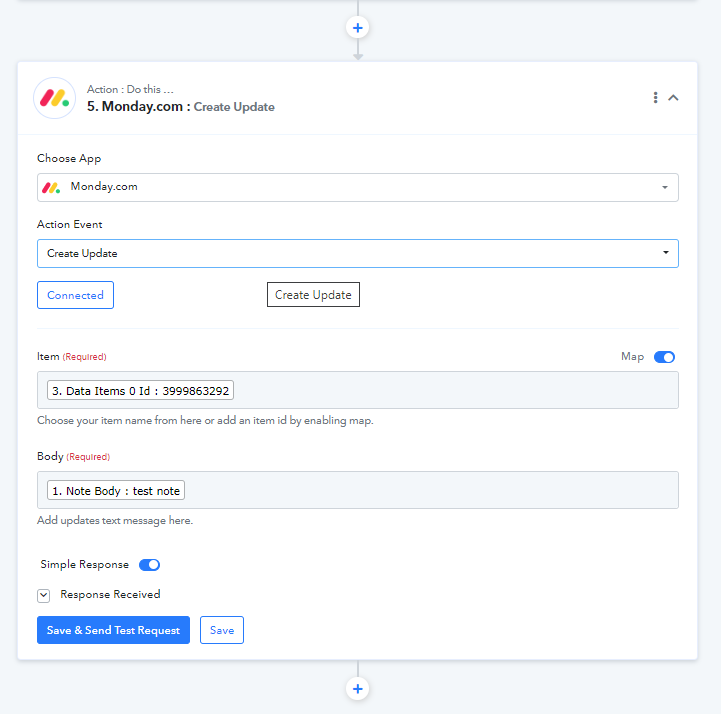Screen dimensions: 721x714
Task: Select the Note Body test note tag
Action: coord(116,490)
